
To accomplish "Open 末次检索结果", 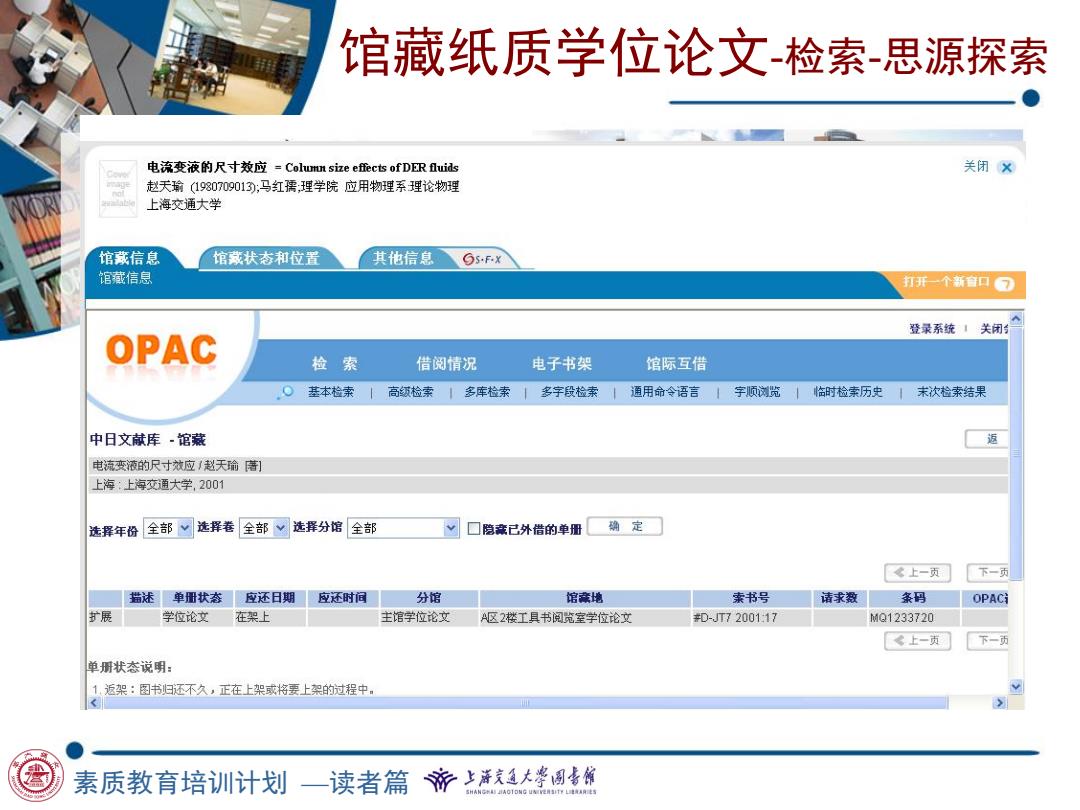I will 951,392.
